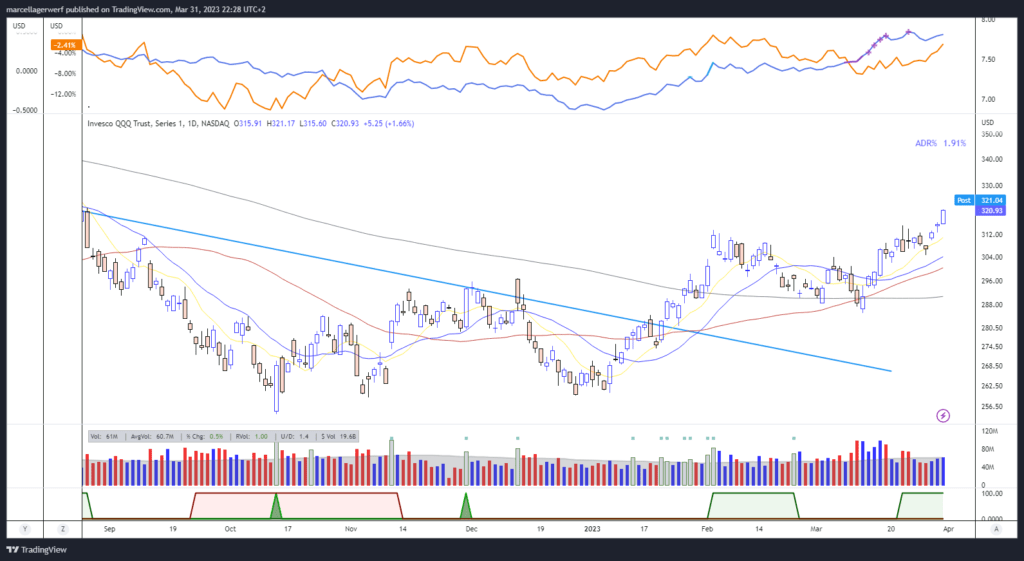
Task: Click the Z scale circle button
Action: click(x=63, y=529)
